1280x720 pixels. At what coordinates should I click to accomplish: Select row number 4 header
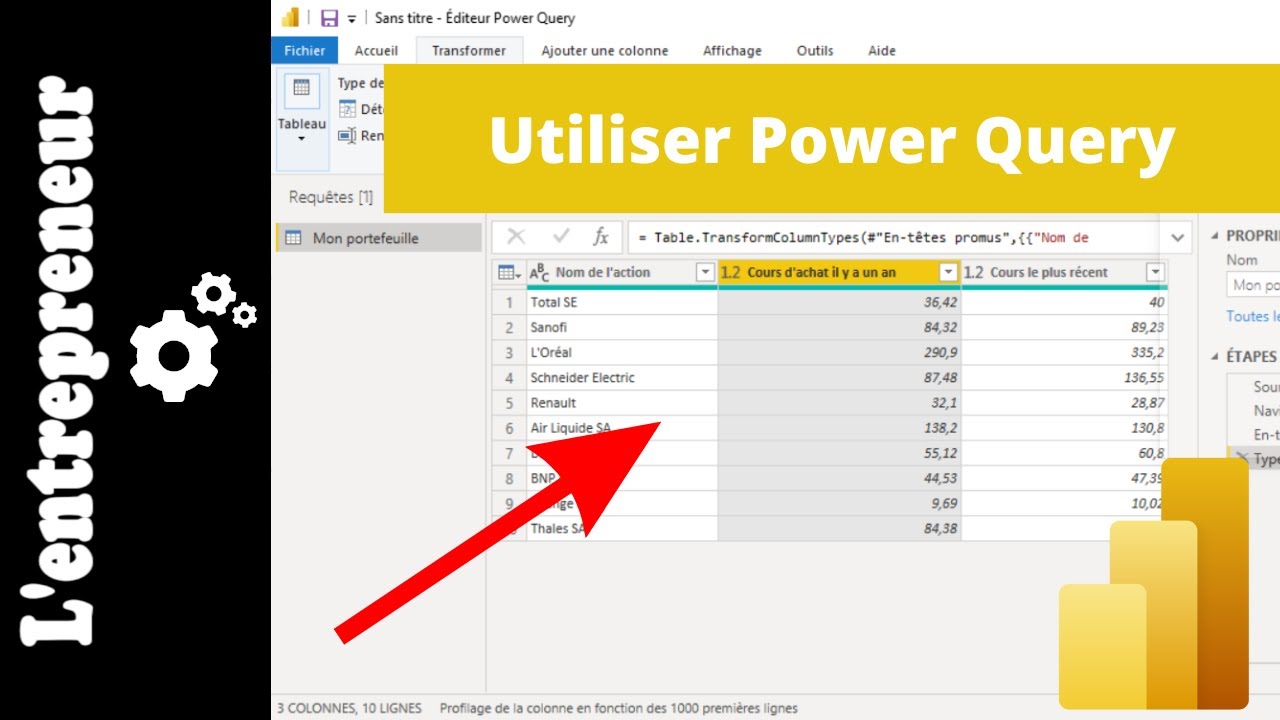pos(509,377)
